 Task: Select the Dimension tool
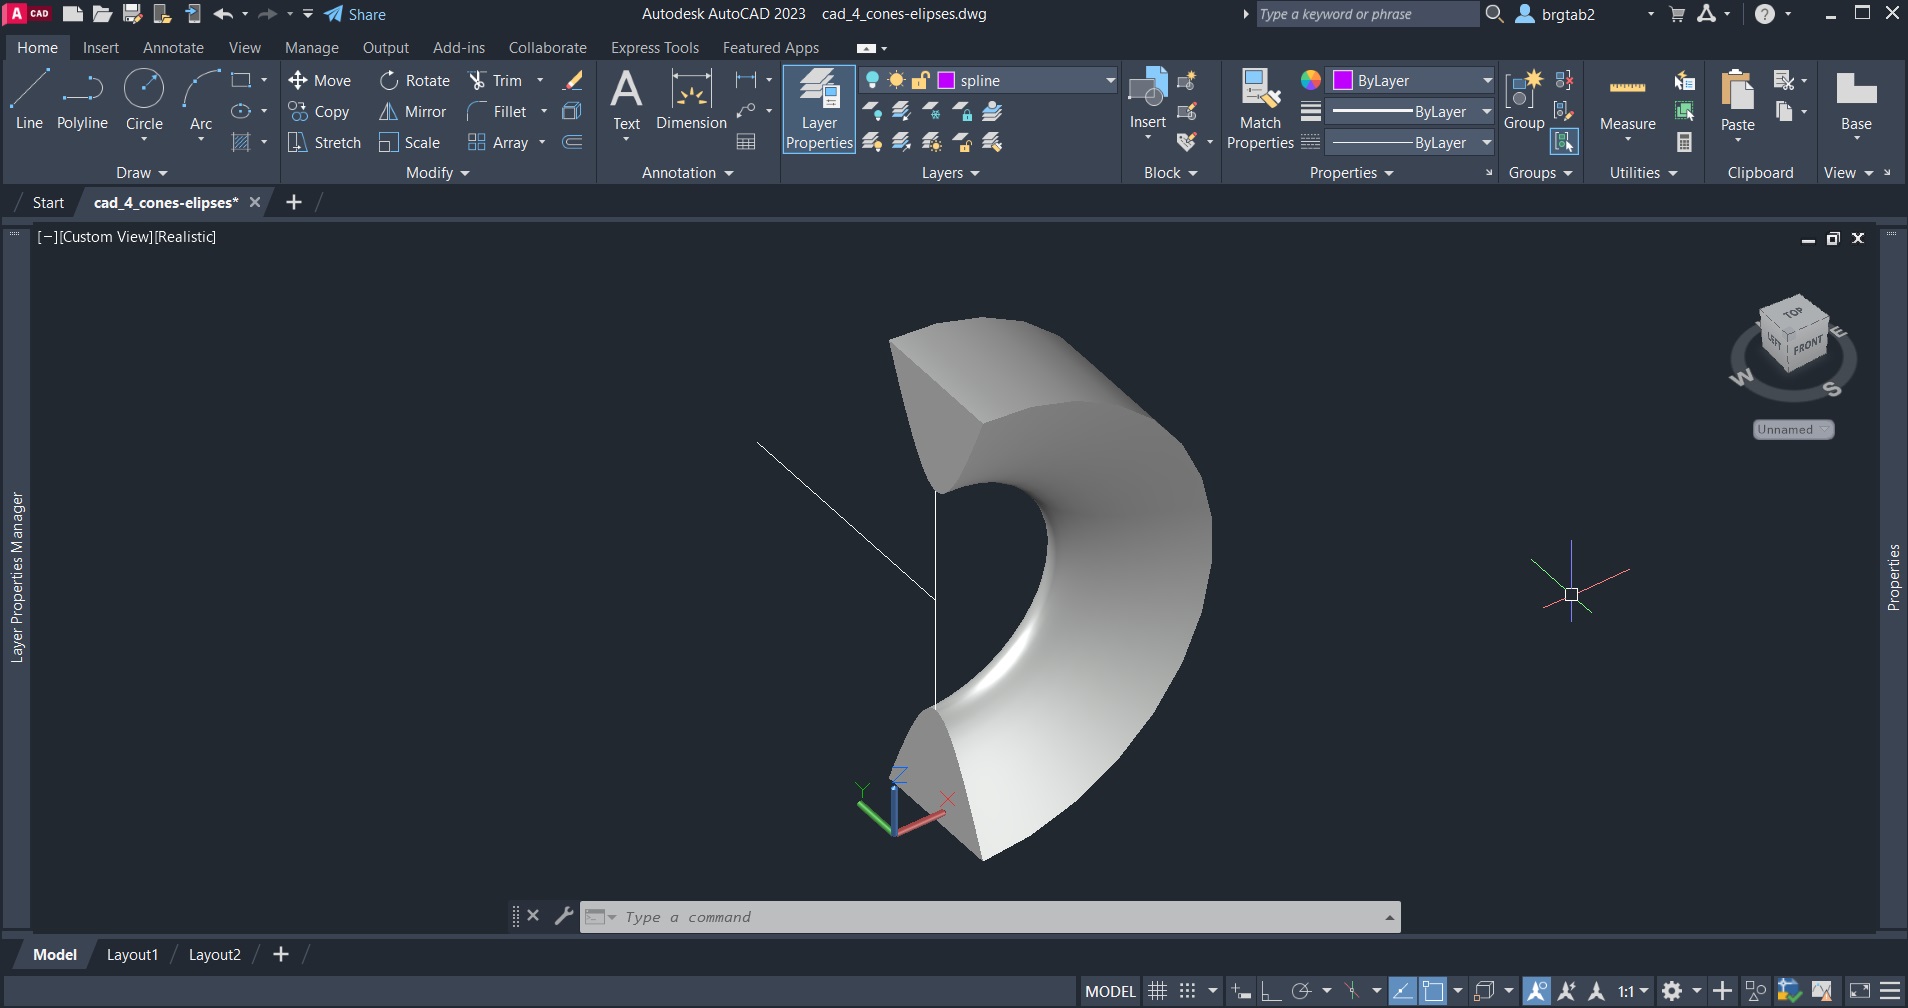point(691,100)
